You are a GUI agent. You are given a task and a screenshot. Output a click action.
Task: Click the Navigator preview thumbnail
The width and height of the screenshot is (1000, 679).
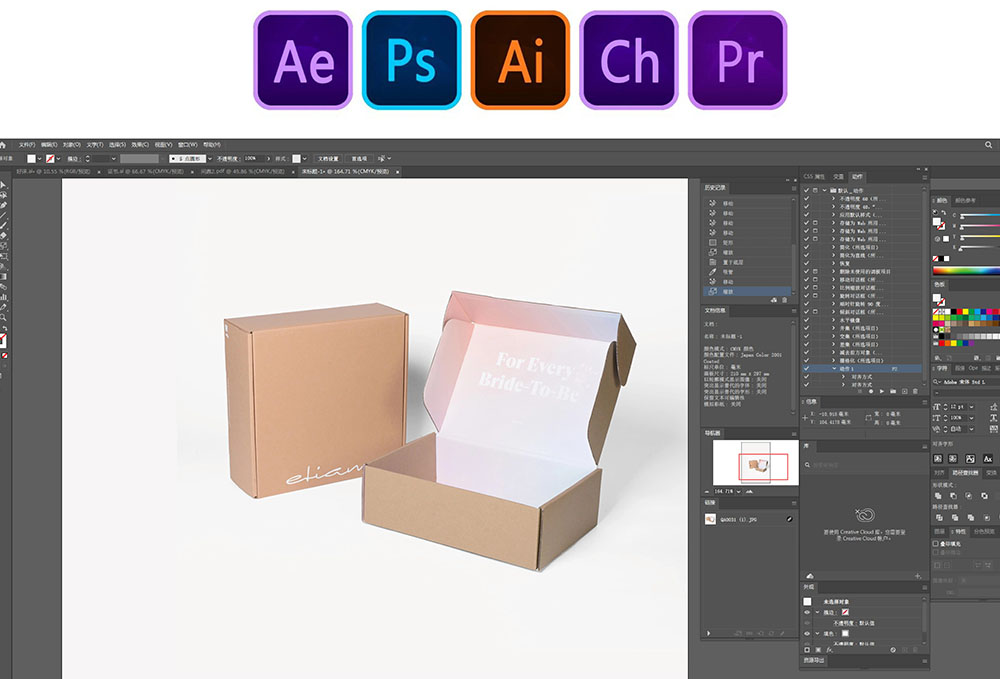pos(756,463)
